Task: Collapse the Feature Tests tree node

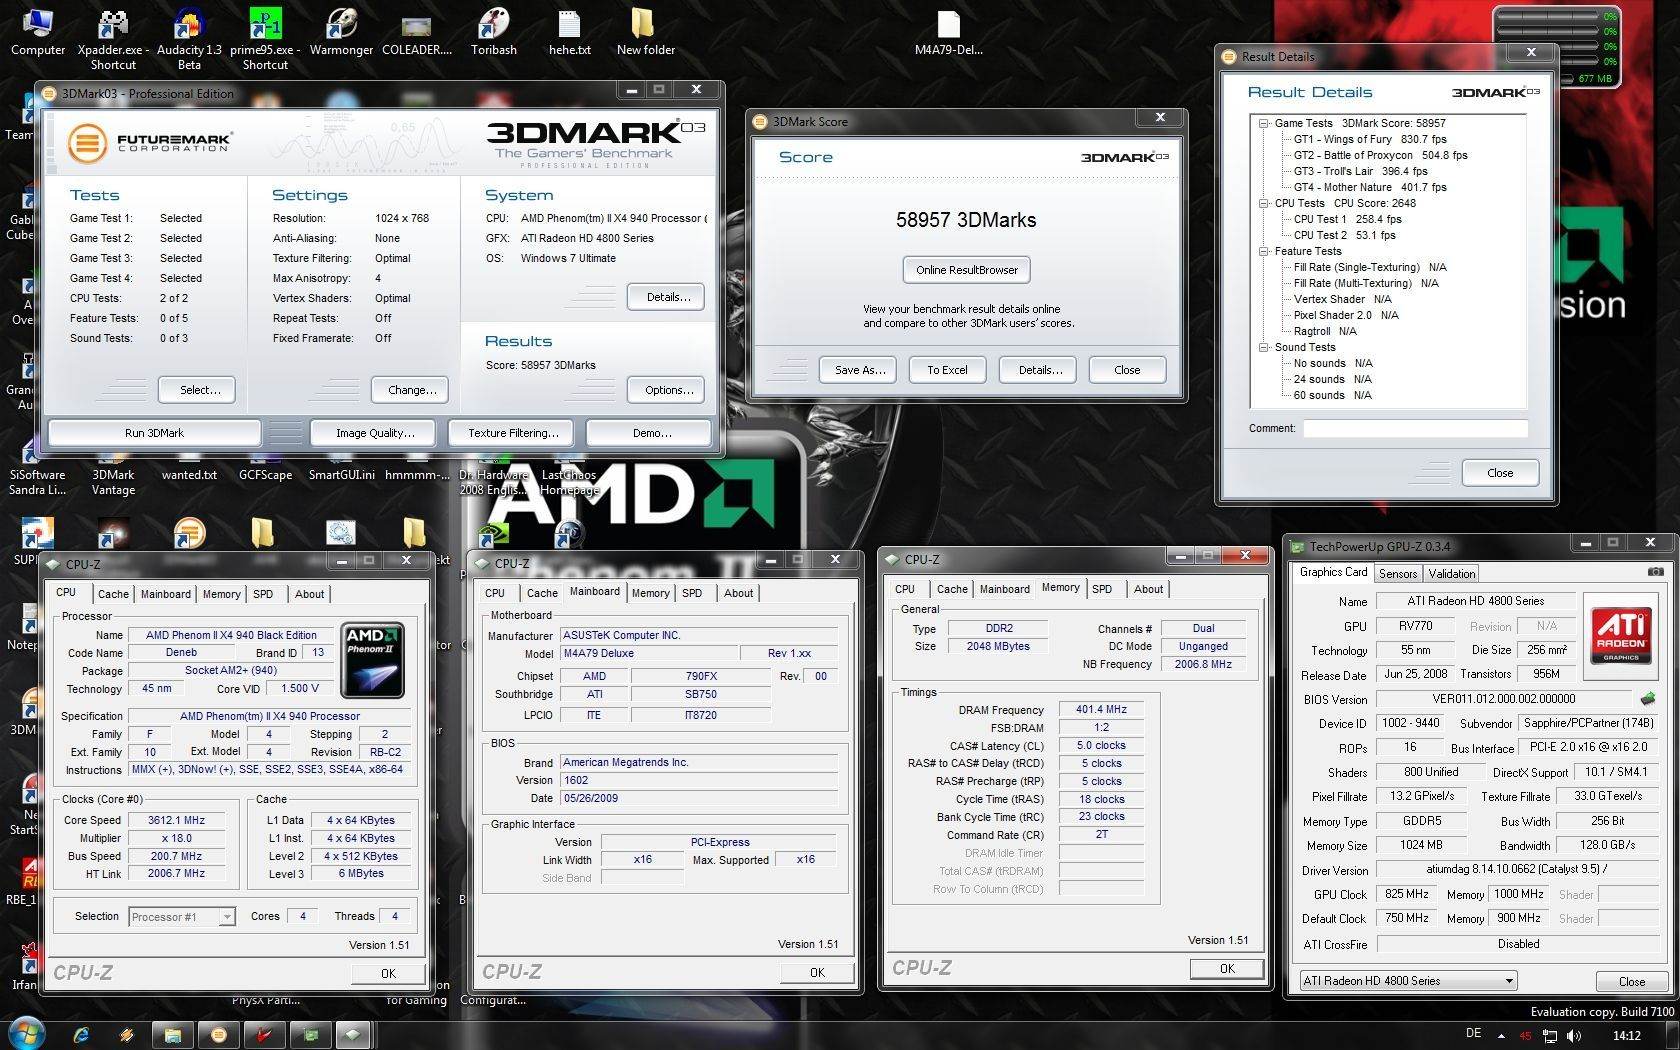Action: point(1264,251)
